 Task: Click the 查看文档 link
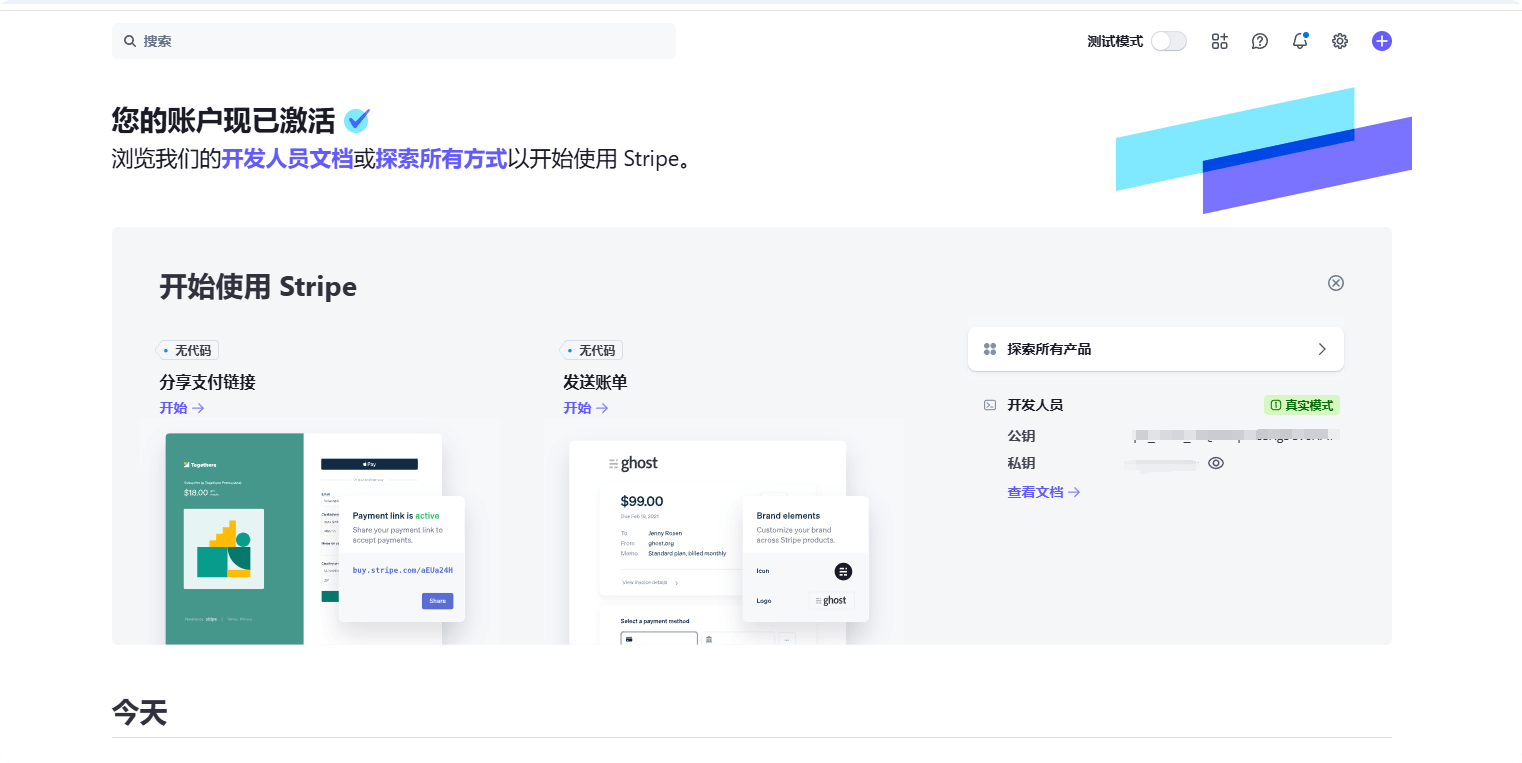tap(1037, 491)
